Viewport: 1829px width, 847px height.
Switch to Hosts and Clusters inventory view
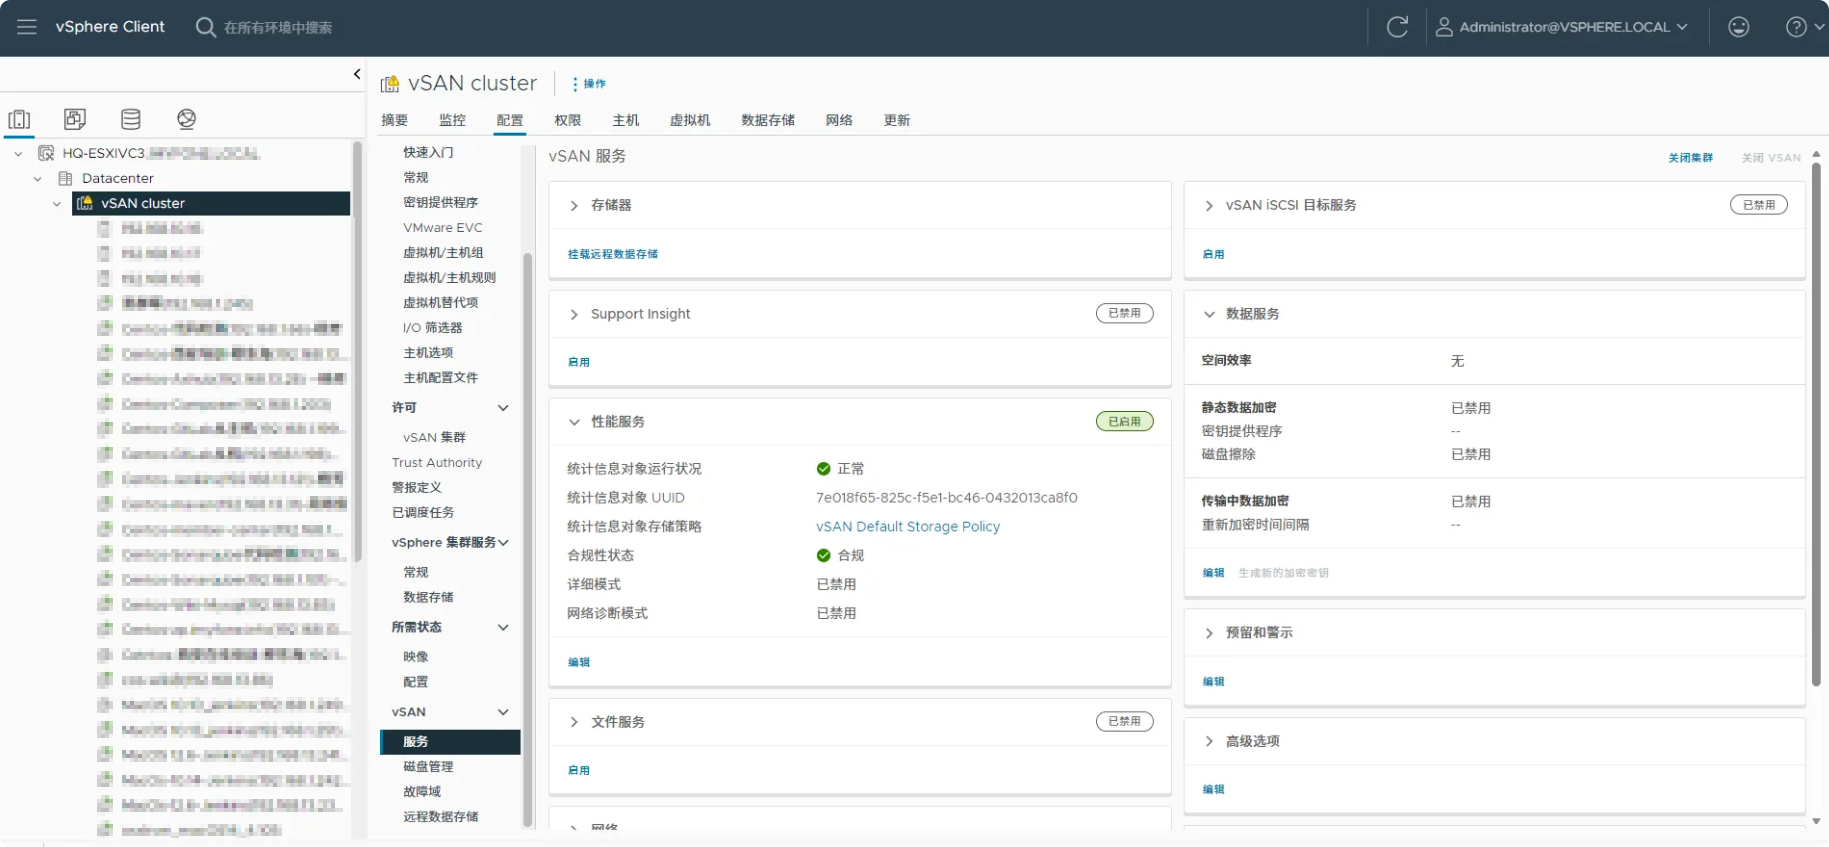coord(19,119)
